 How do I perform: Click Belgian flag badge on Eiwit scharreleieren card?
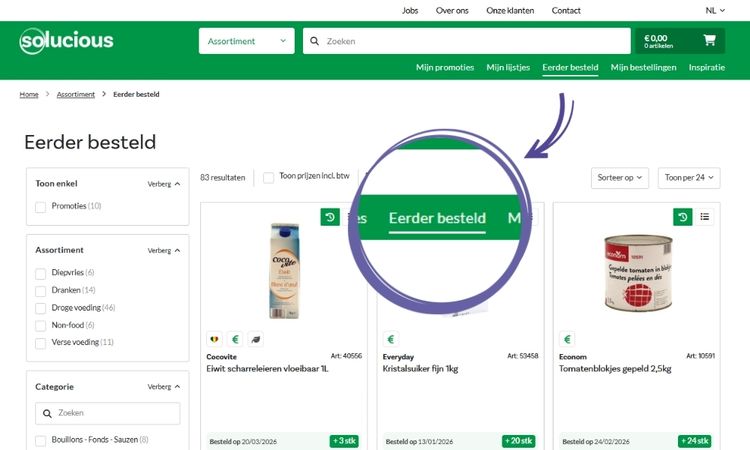tap(214, 339)
